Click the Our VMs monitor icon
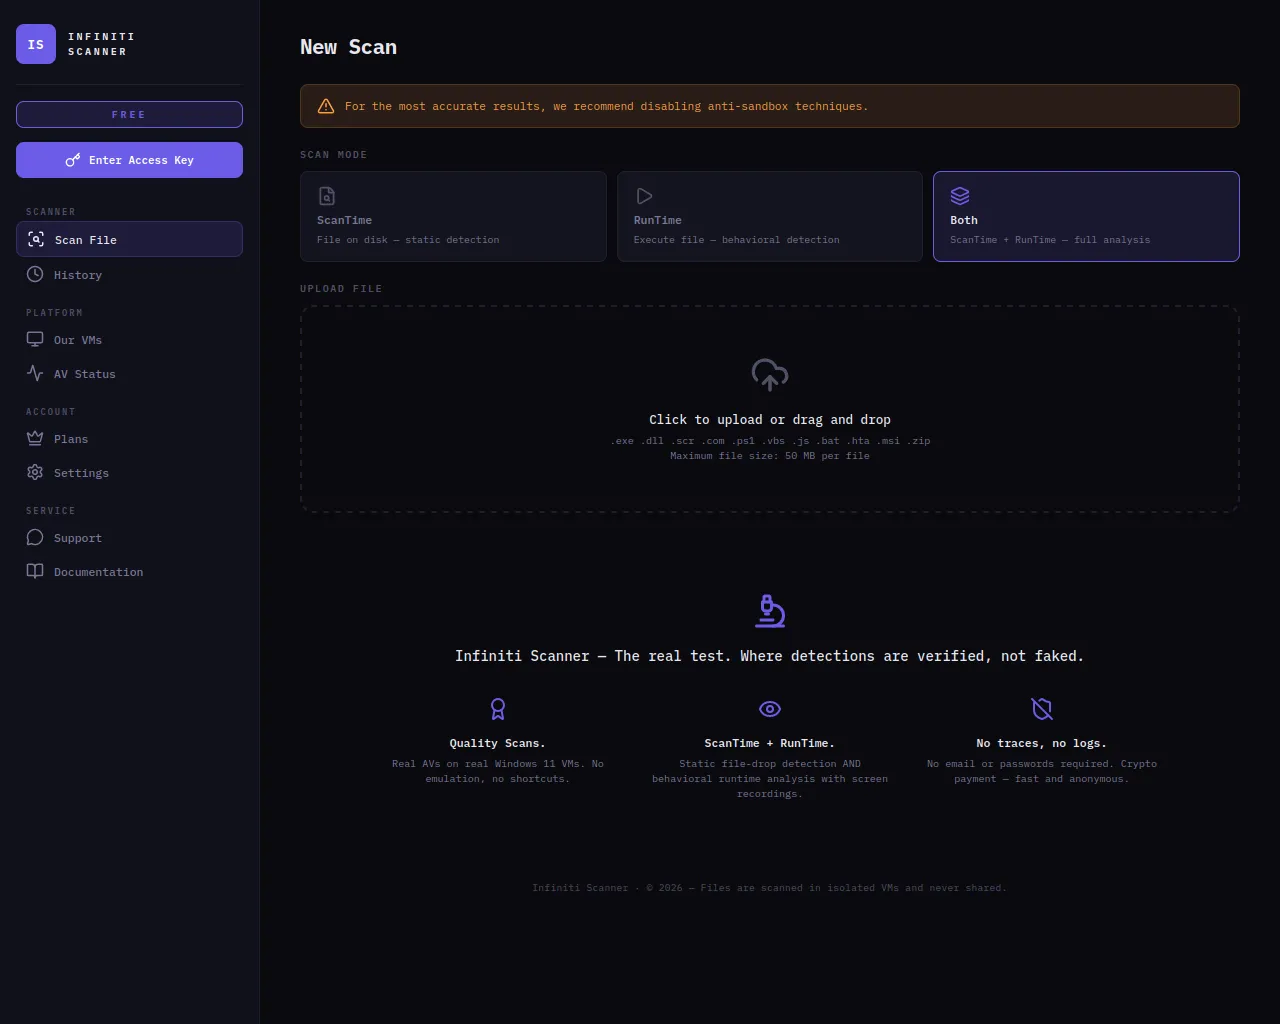This screenshot has height=1024, width=1280. (x=35, y=340)
